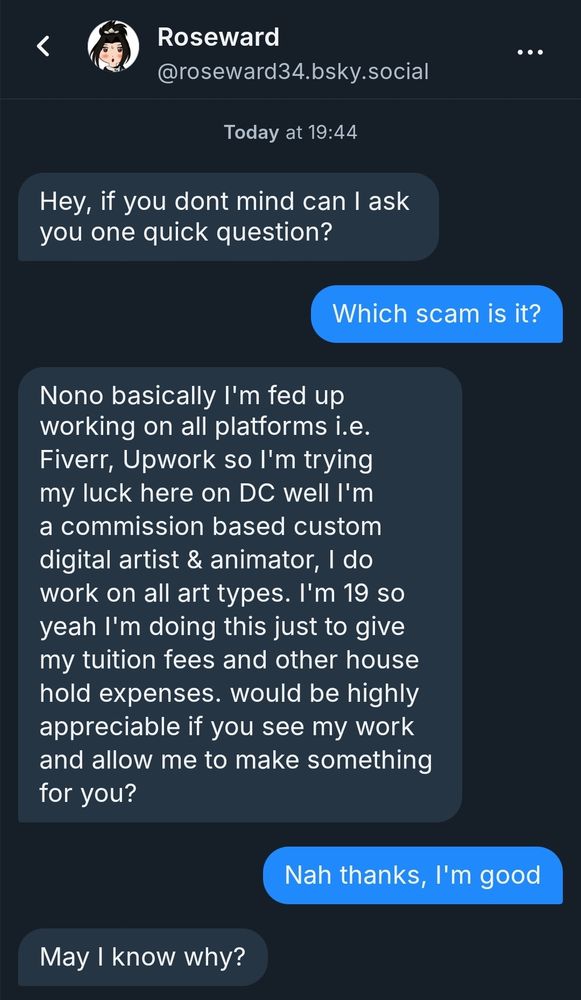Select the "Which scam is it?" blue bubble
This screenshot has height=1000, width=581.
(x=436, y=314)
